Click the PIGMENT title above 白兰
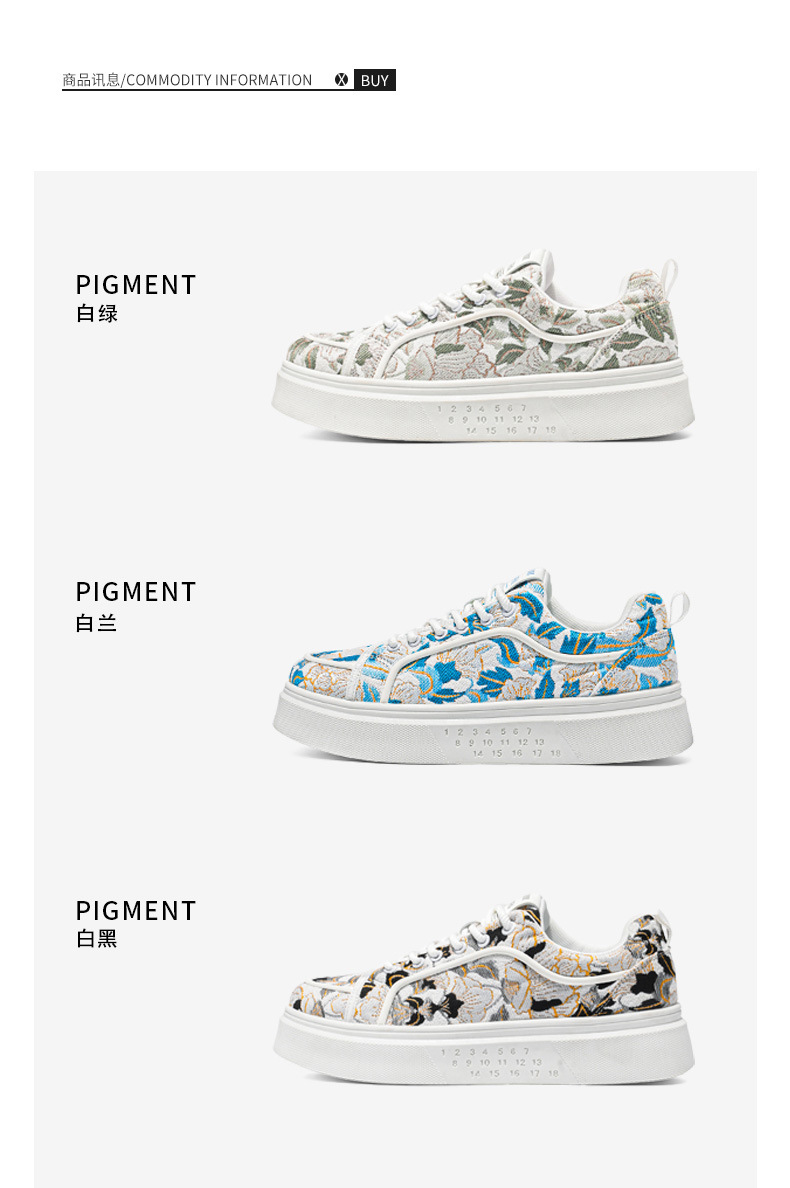The height and width of the screenshot is (1188, 790). point(136,592)
